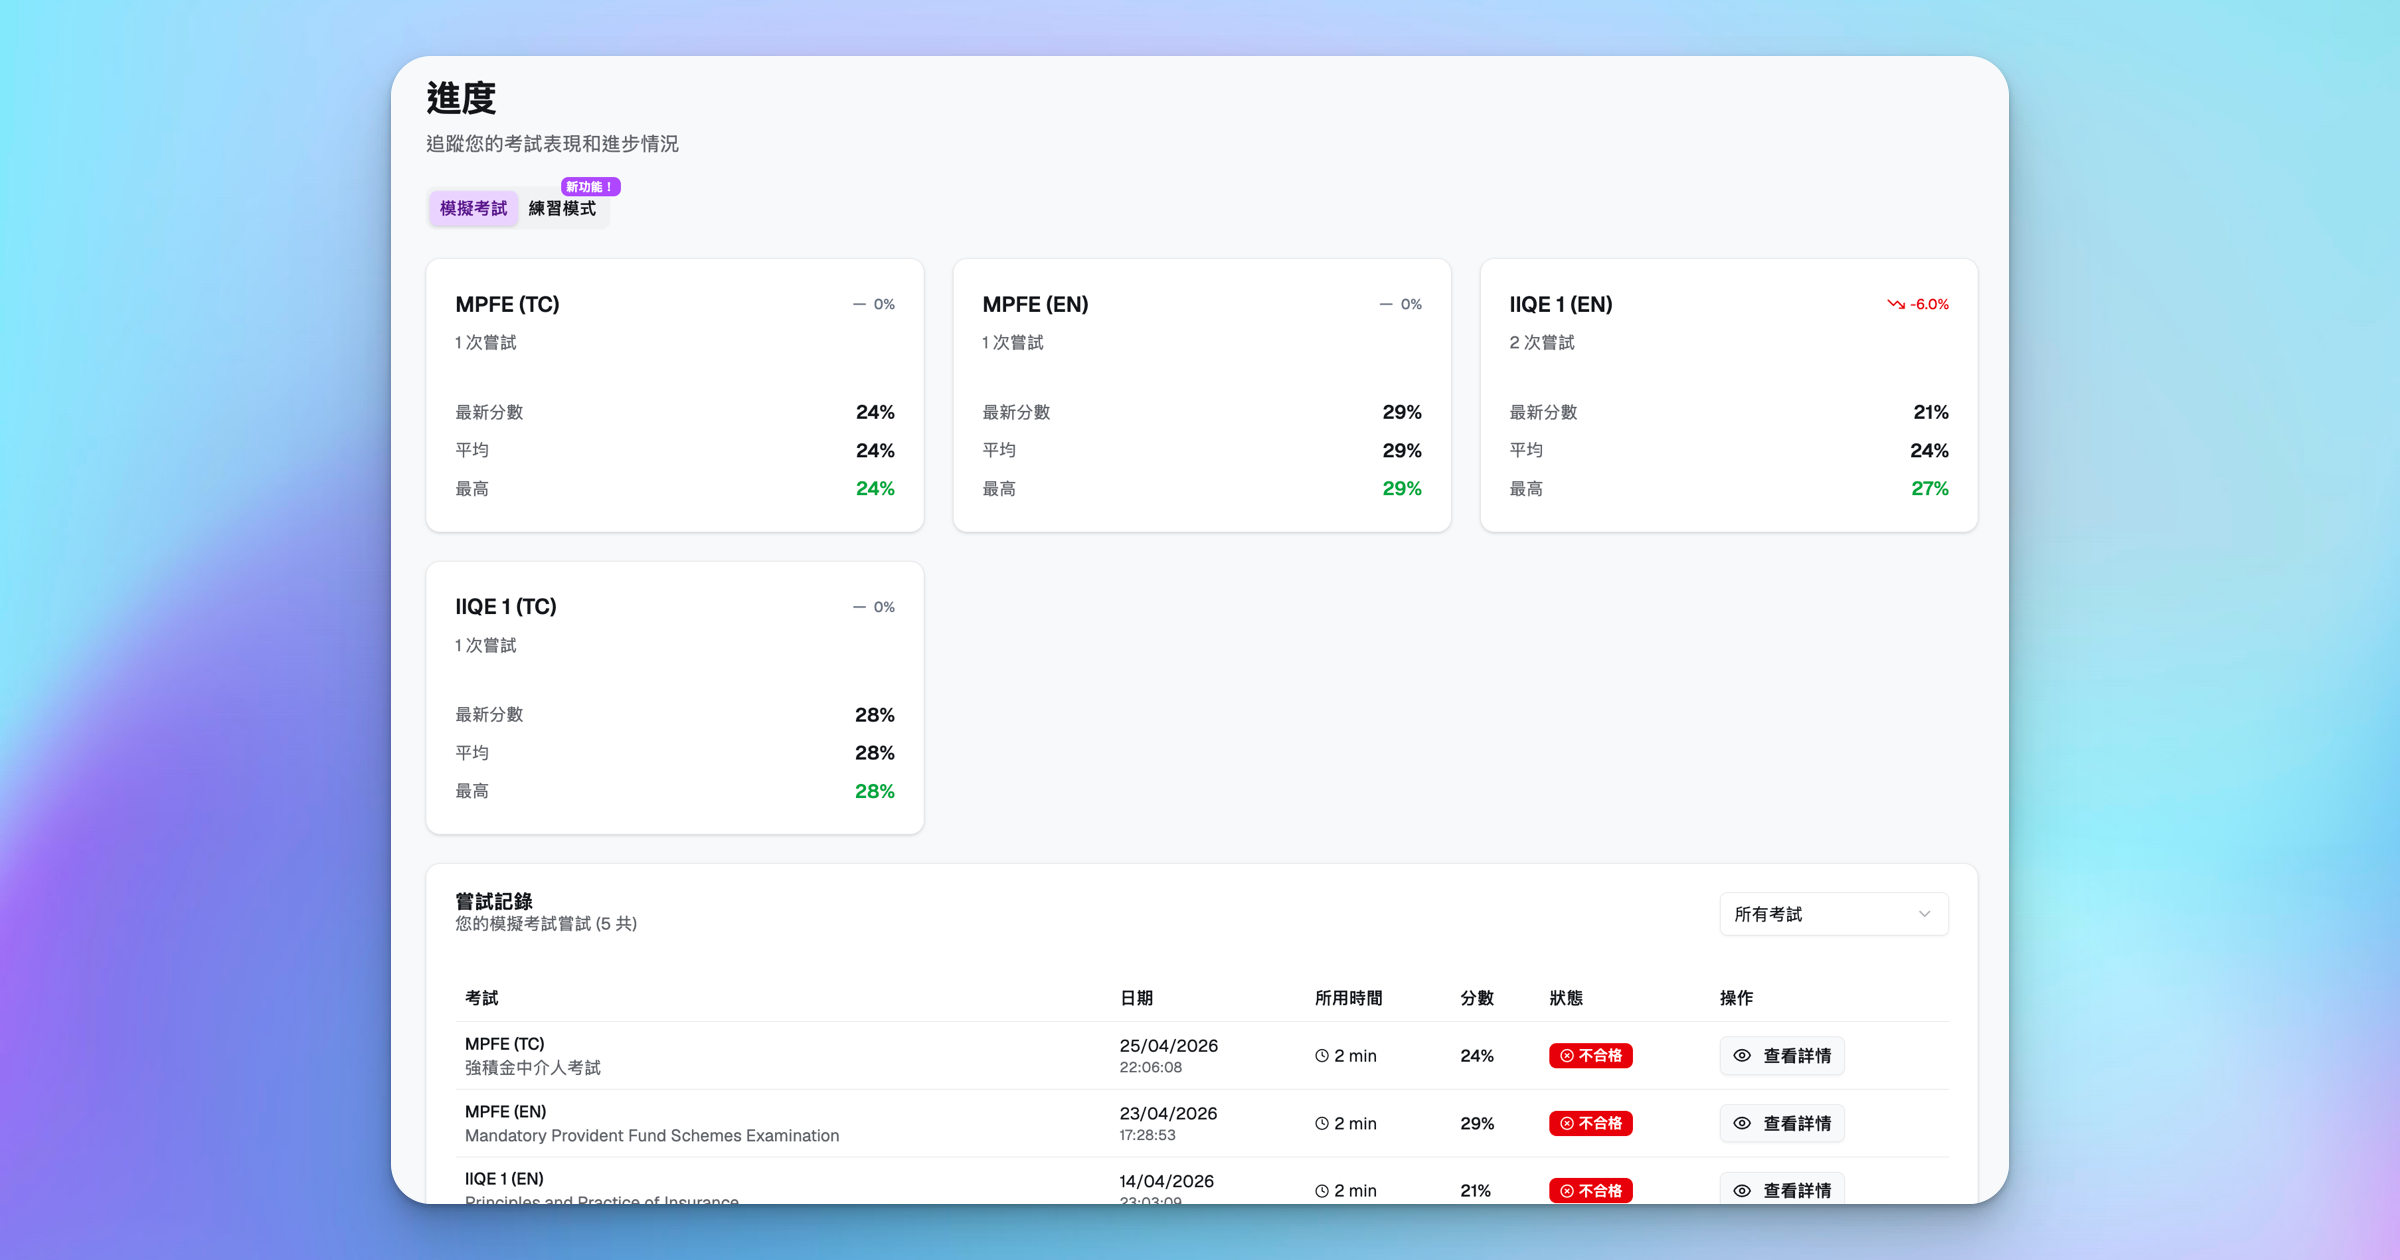Open the MPFE (TC) summary card title
2400x1260 pixels.
click(x=507, y=304)
